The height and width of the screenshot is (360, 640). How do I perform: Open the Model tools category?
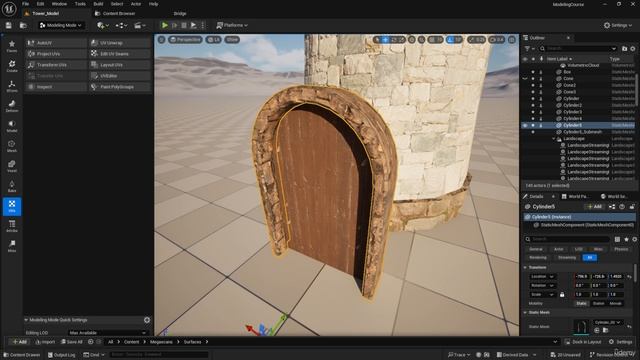12,126
